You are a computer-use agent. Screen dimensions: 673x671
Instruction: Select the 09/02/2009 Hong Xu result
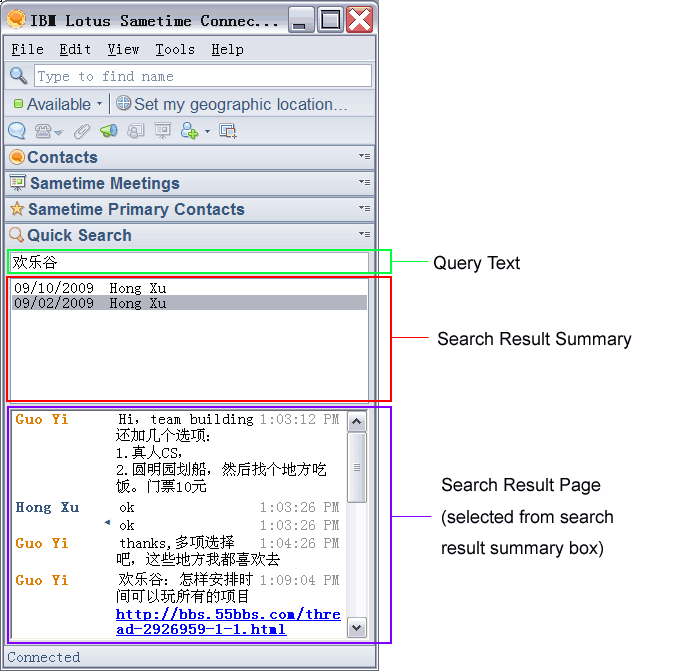(189, 303)
